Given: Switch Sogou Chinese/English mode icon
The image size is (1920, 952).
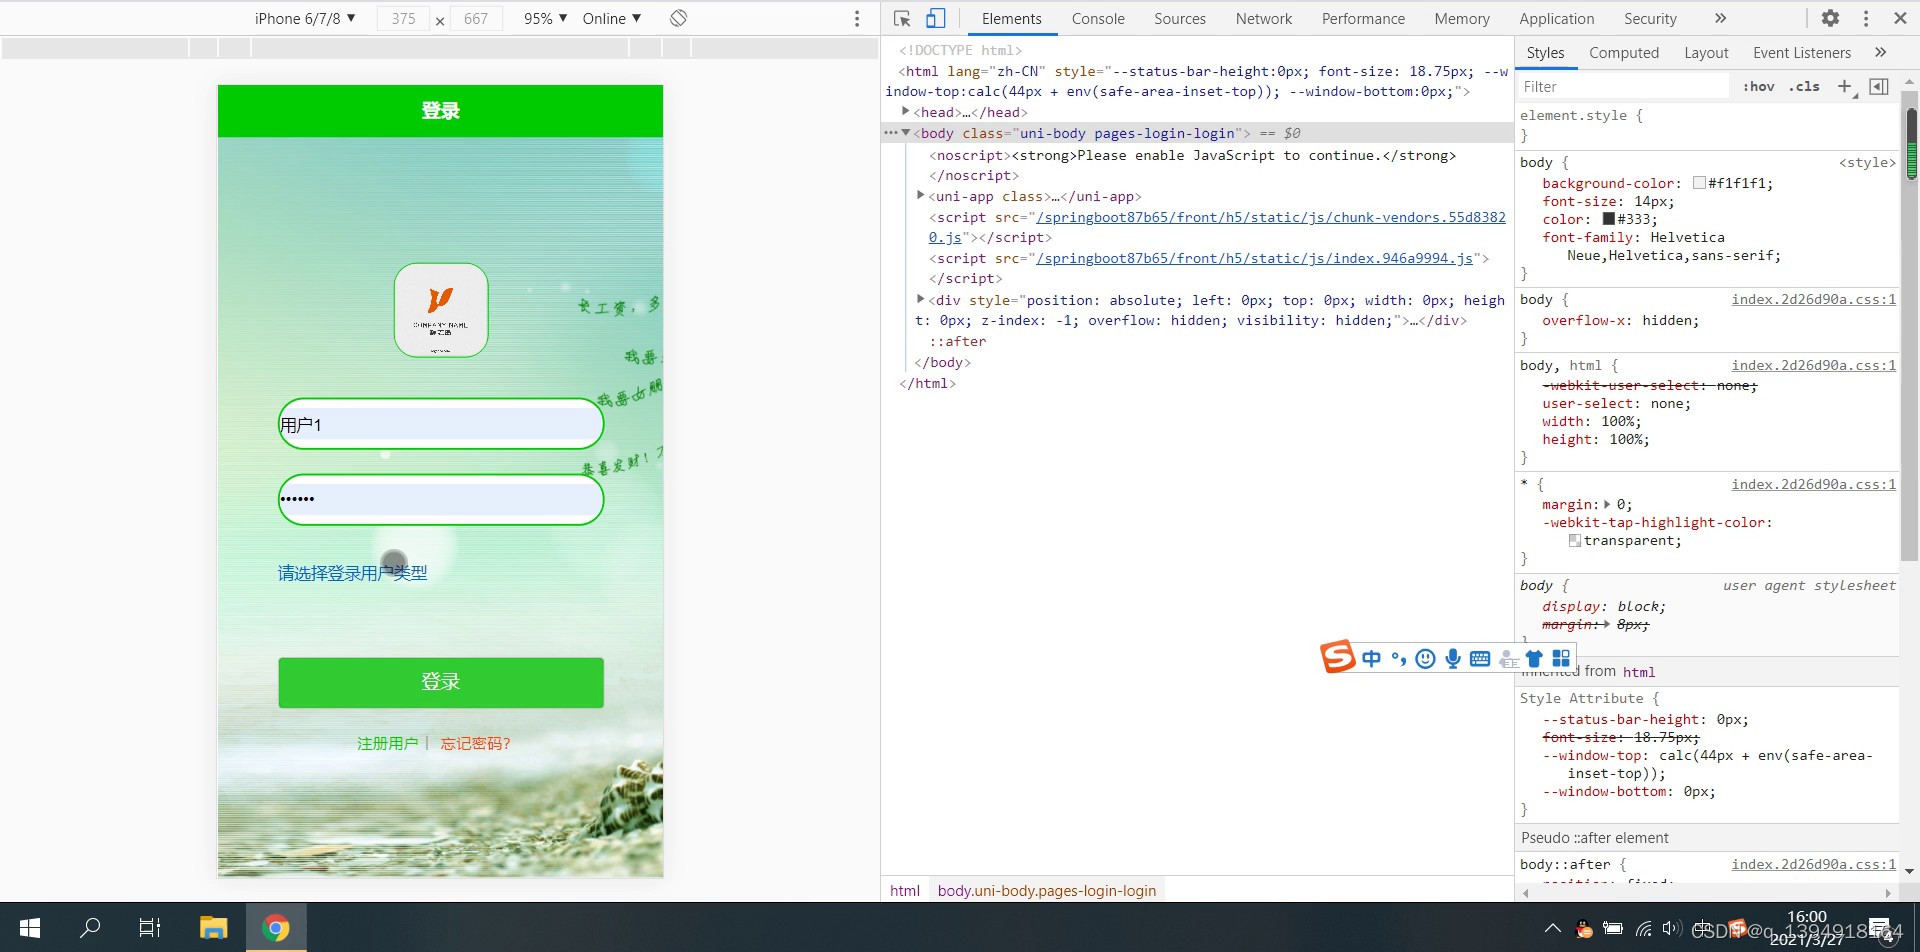Looking at the screenshot, I should [x=1371, y=658].
